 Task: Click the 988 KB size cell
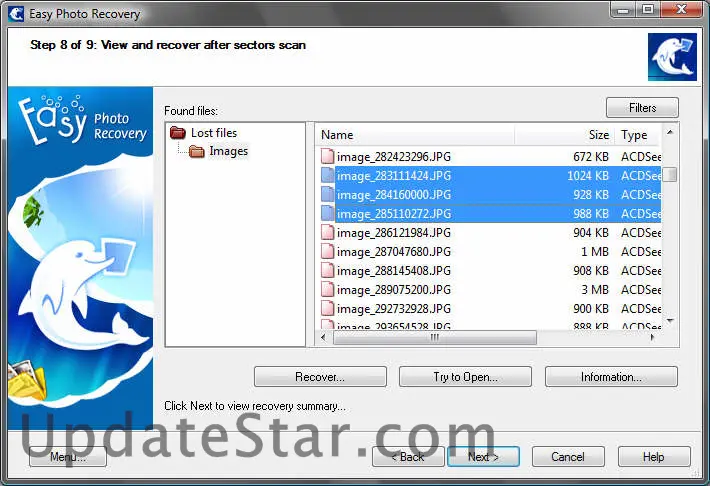(x=591, y=214)
